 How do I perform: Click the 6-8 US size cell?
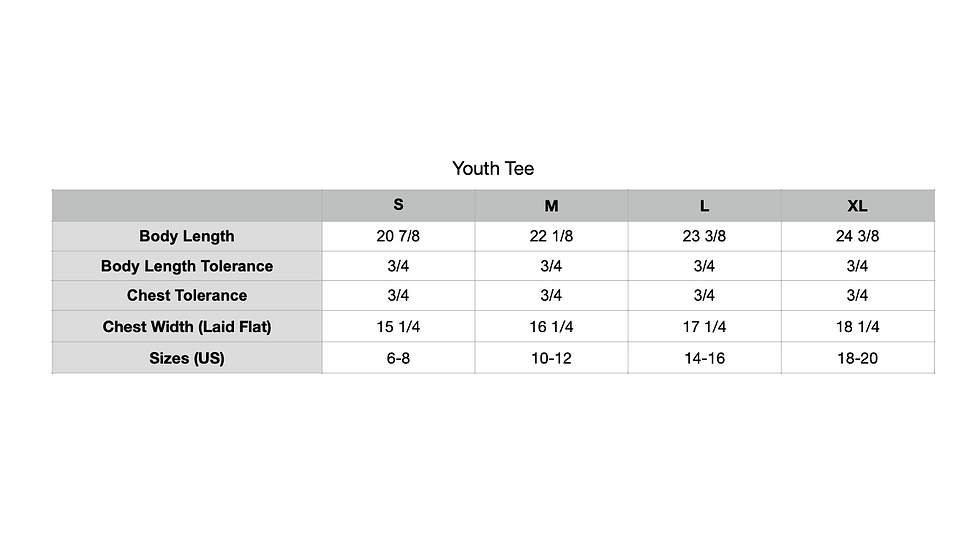(398, 359)
